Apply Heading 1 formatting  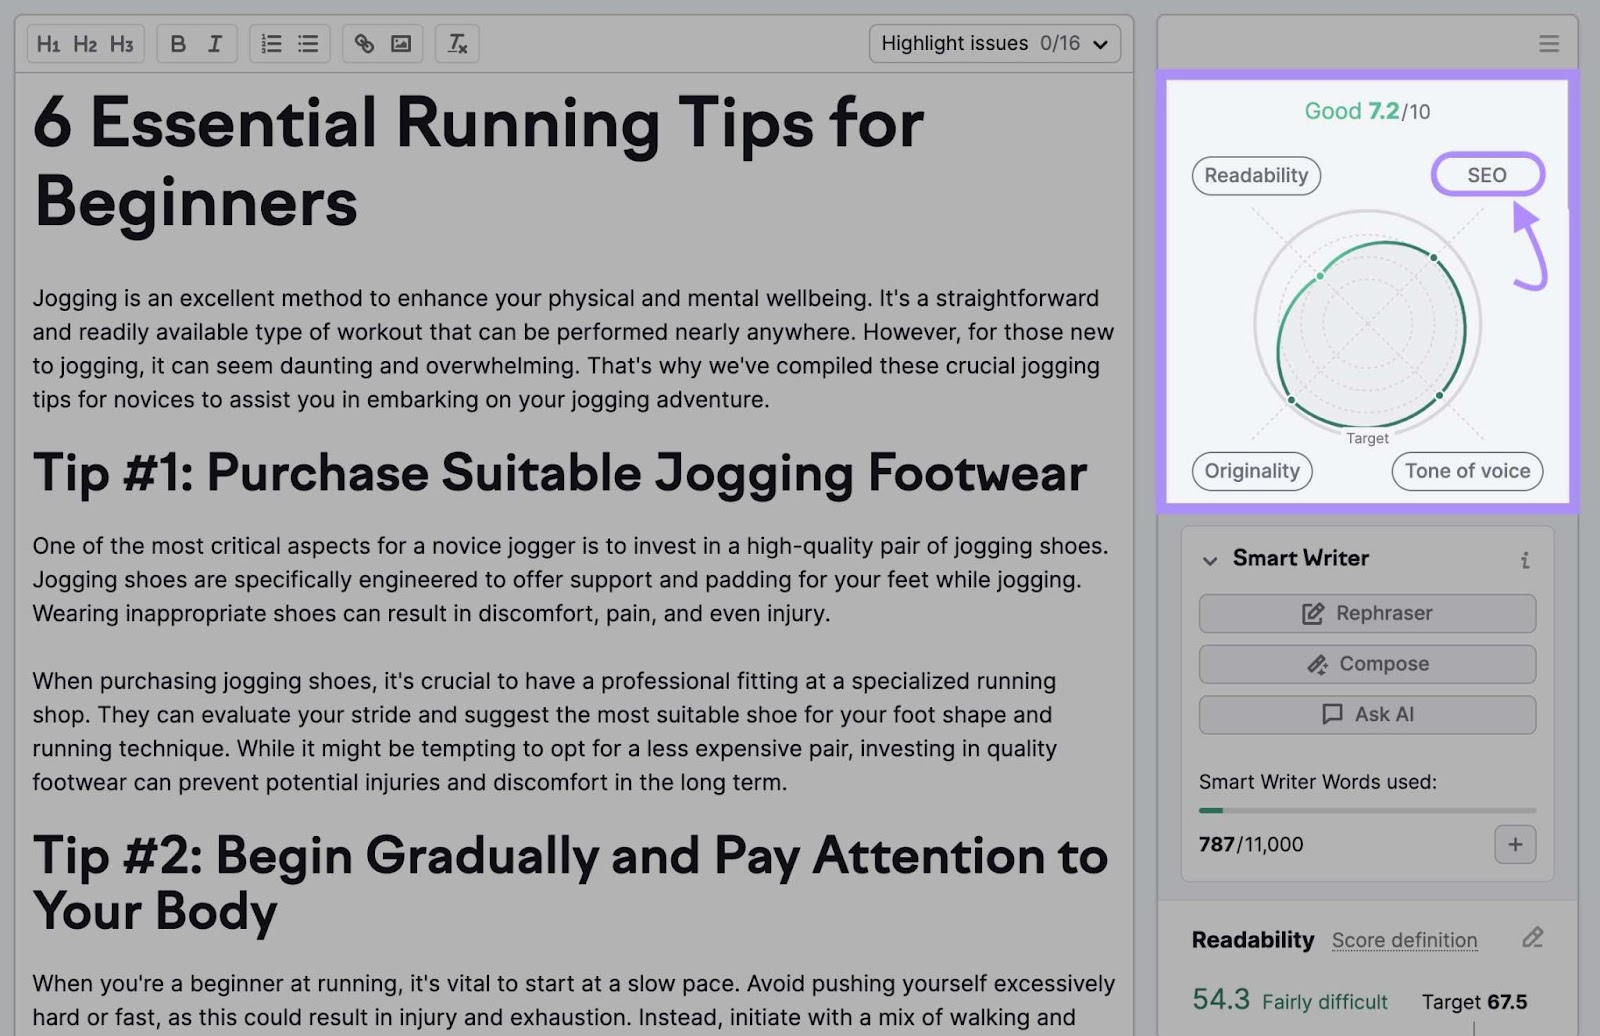[x=48, y=44]
